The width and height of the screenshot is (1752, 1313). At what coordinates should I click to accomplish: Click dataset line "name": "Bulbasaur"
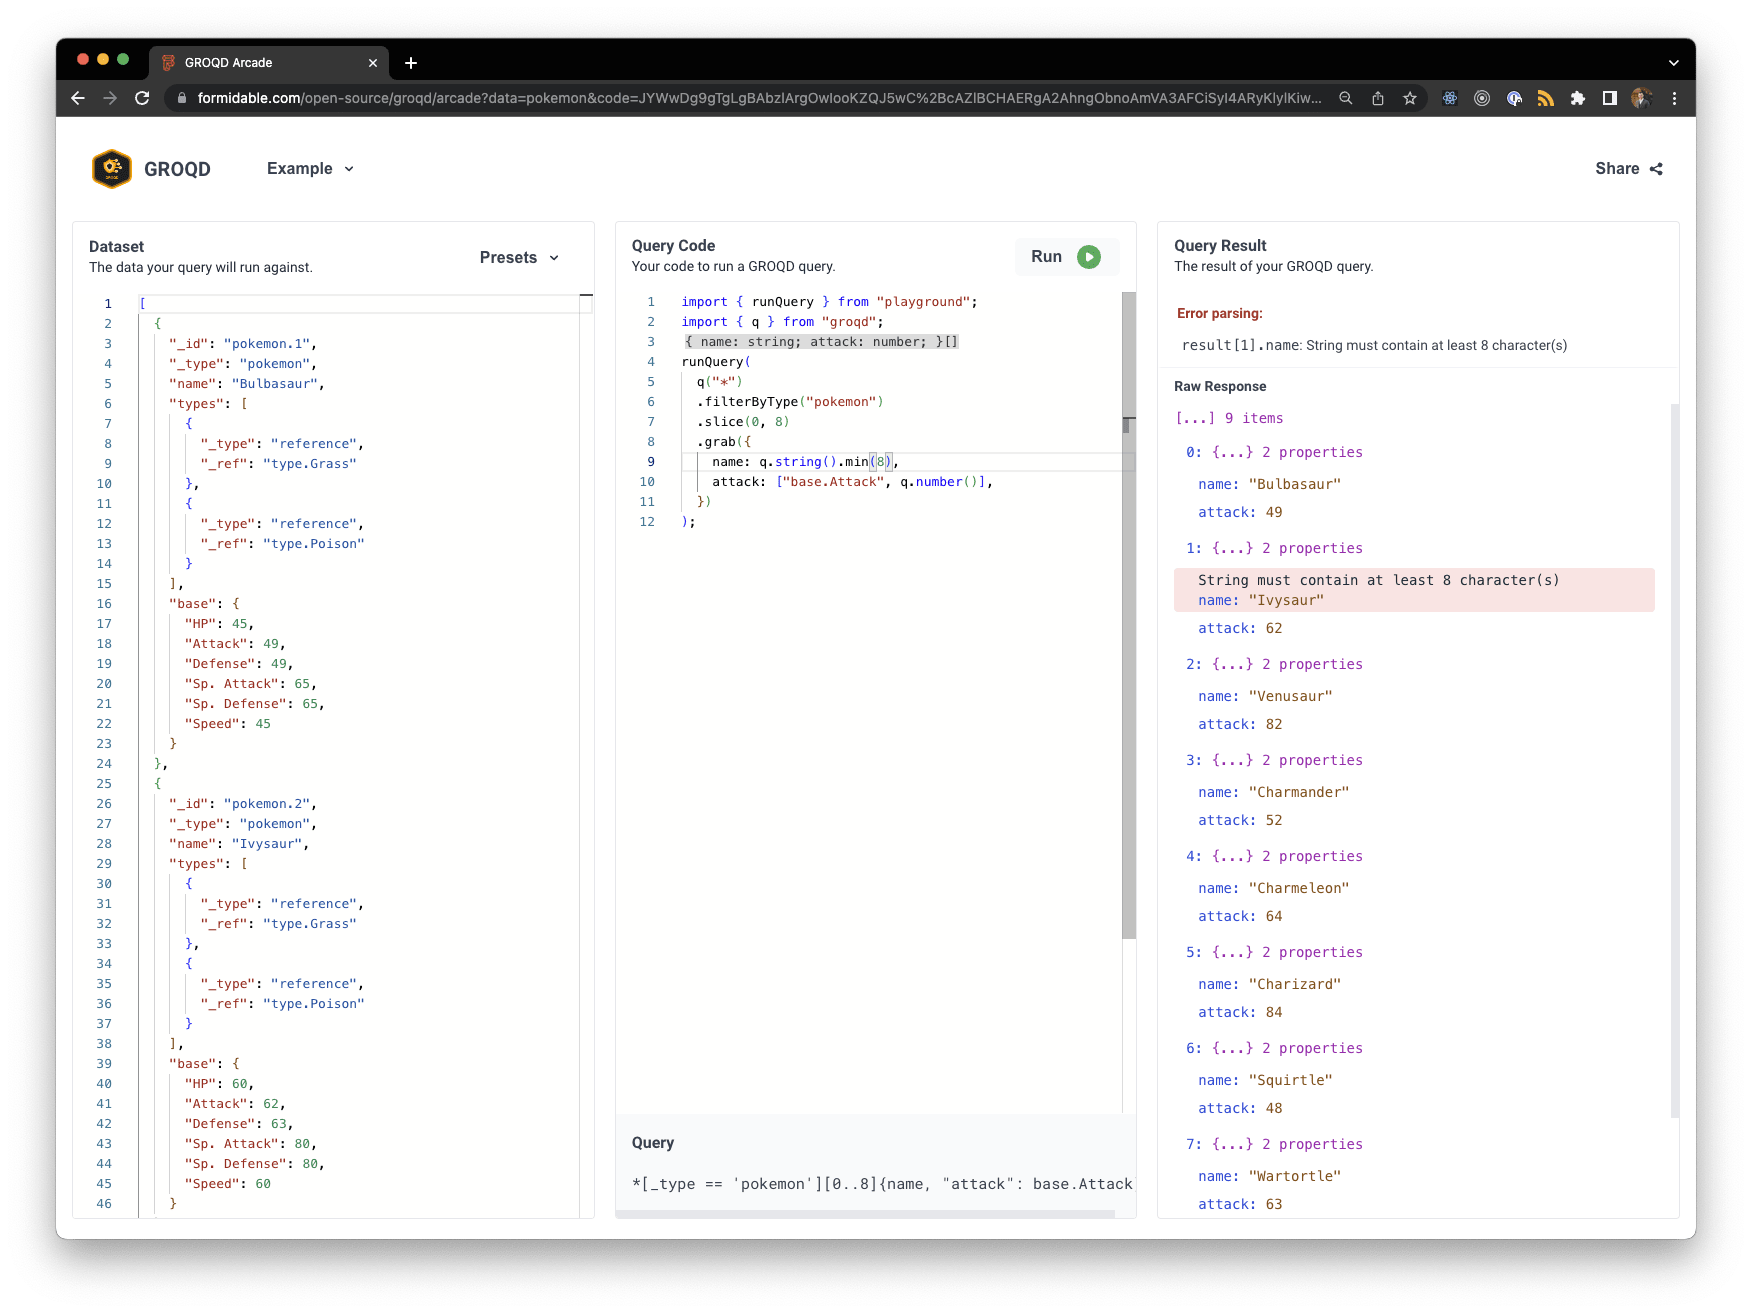tap(247, 384)
